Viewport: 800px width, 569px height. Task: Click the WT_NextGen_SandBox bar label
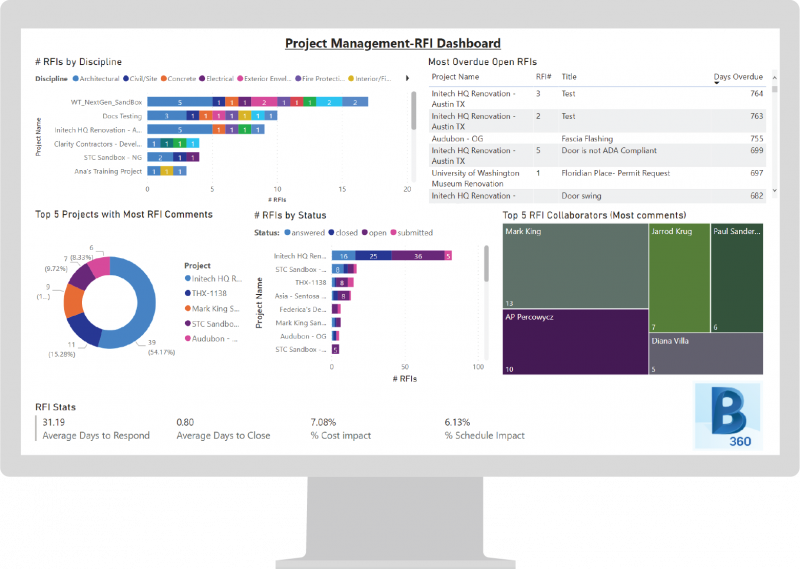point(106,102)
